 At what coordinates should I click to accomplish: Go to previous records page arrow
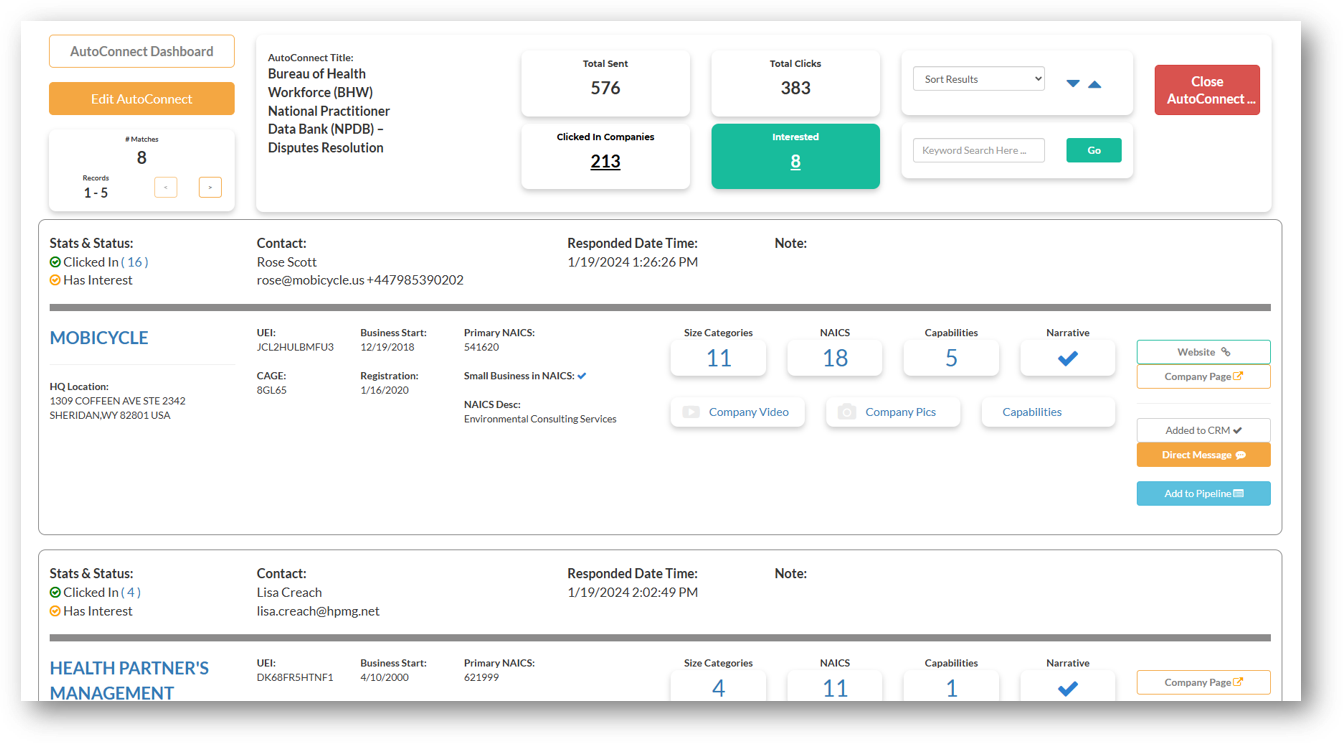click(x=166, y=187)
